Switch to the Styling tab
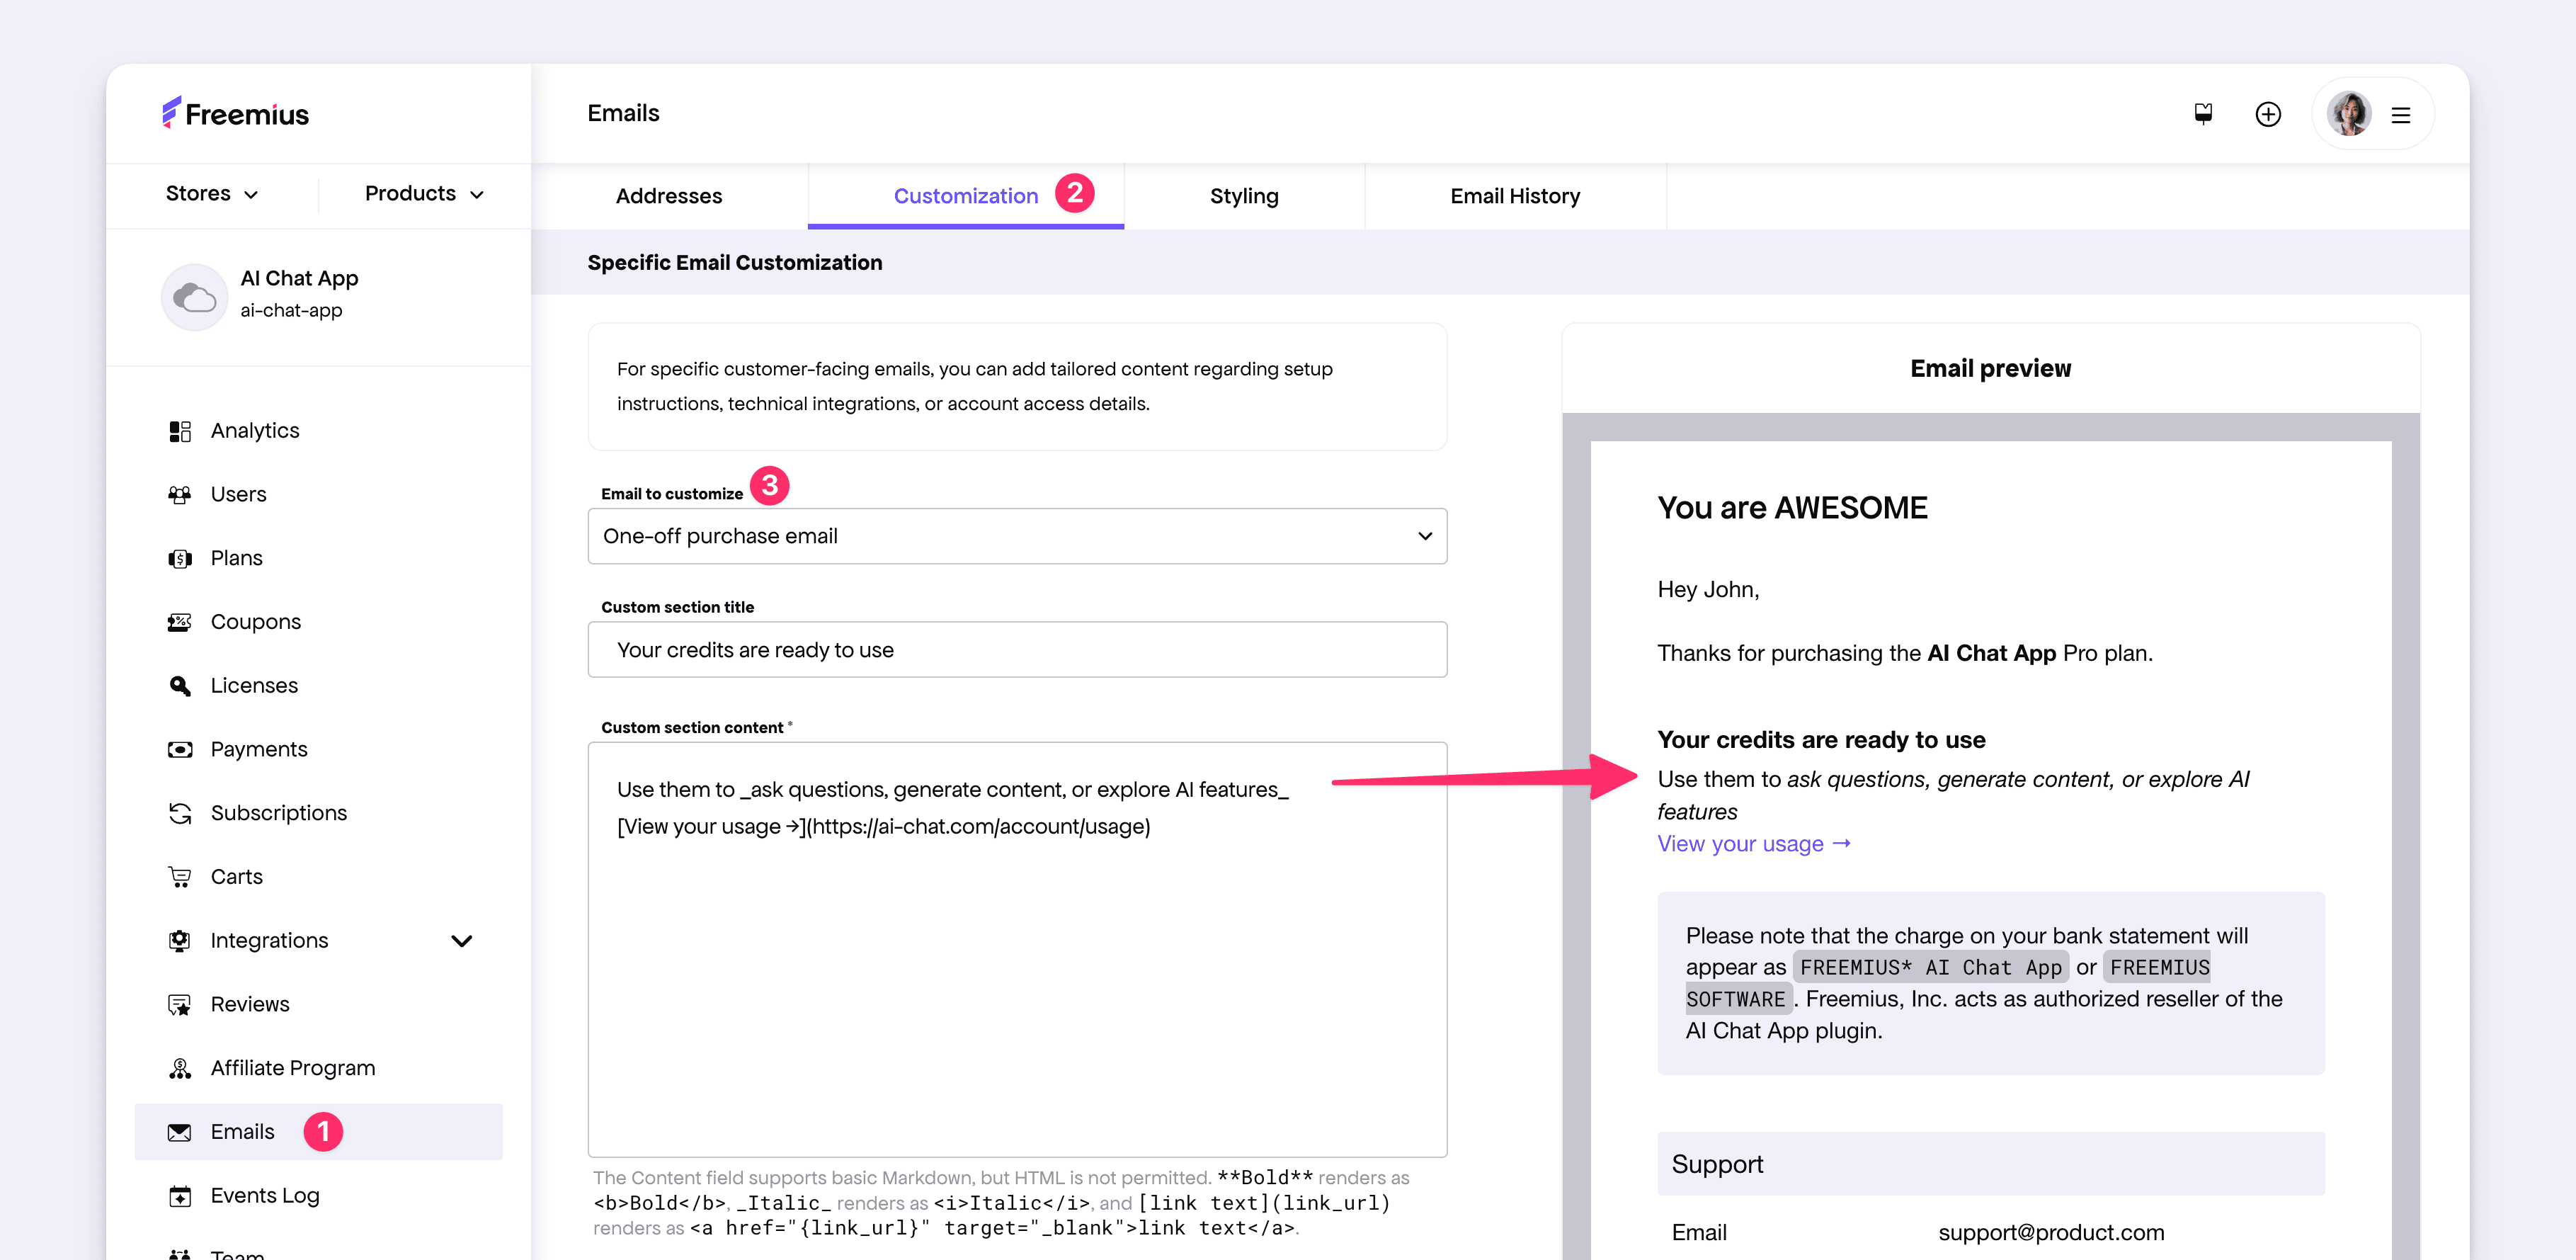Image resolution: width=2576 pixels, height=1260 pixels. (x=1243, y=196)
